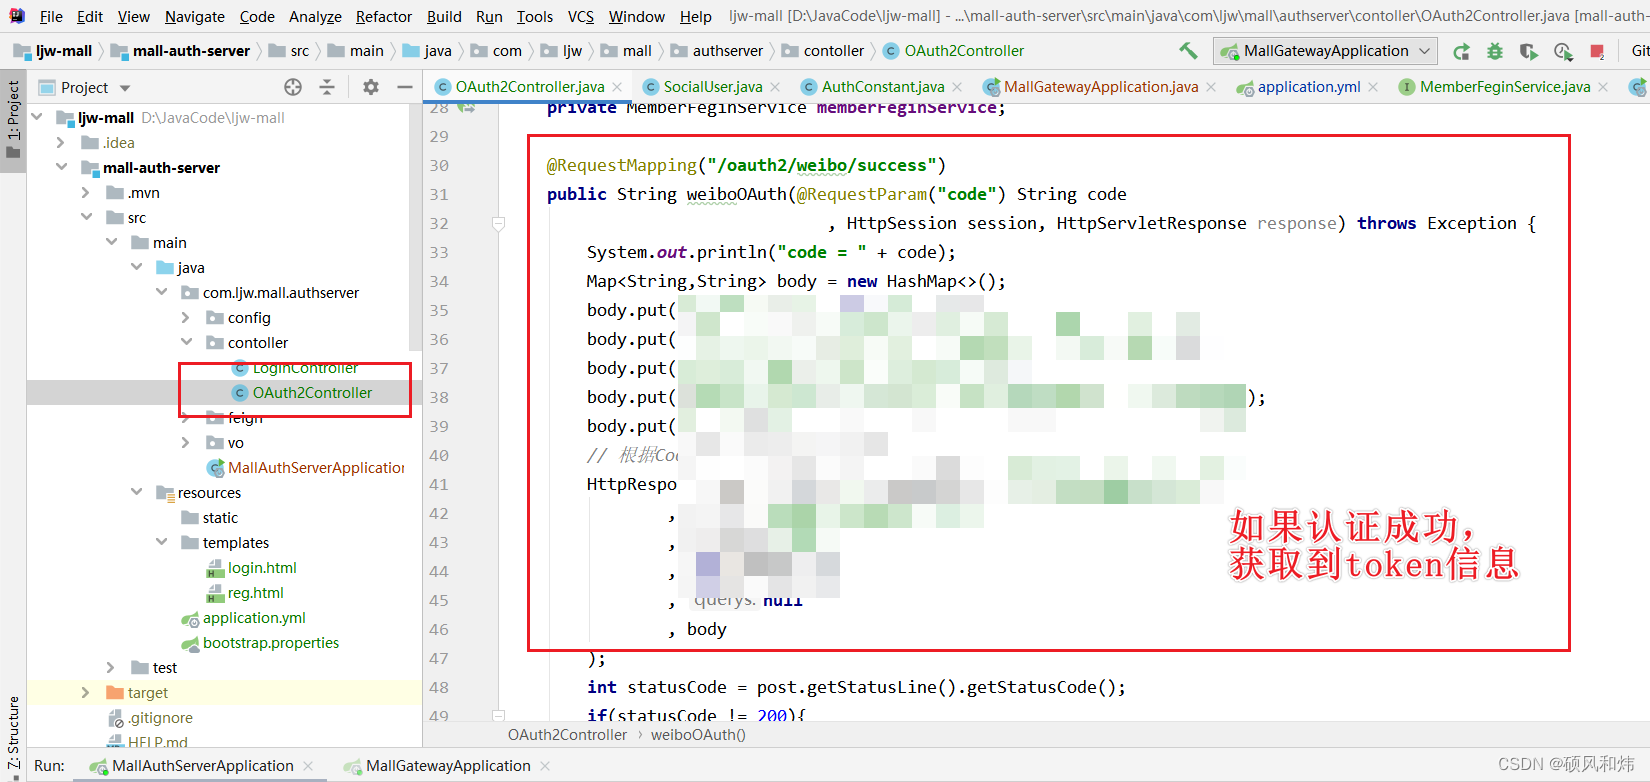Viewport: 1650px width, 782px height.
Task: Collapse the contoller package
Action: click(186, 342)
